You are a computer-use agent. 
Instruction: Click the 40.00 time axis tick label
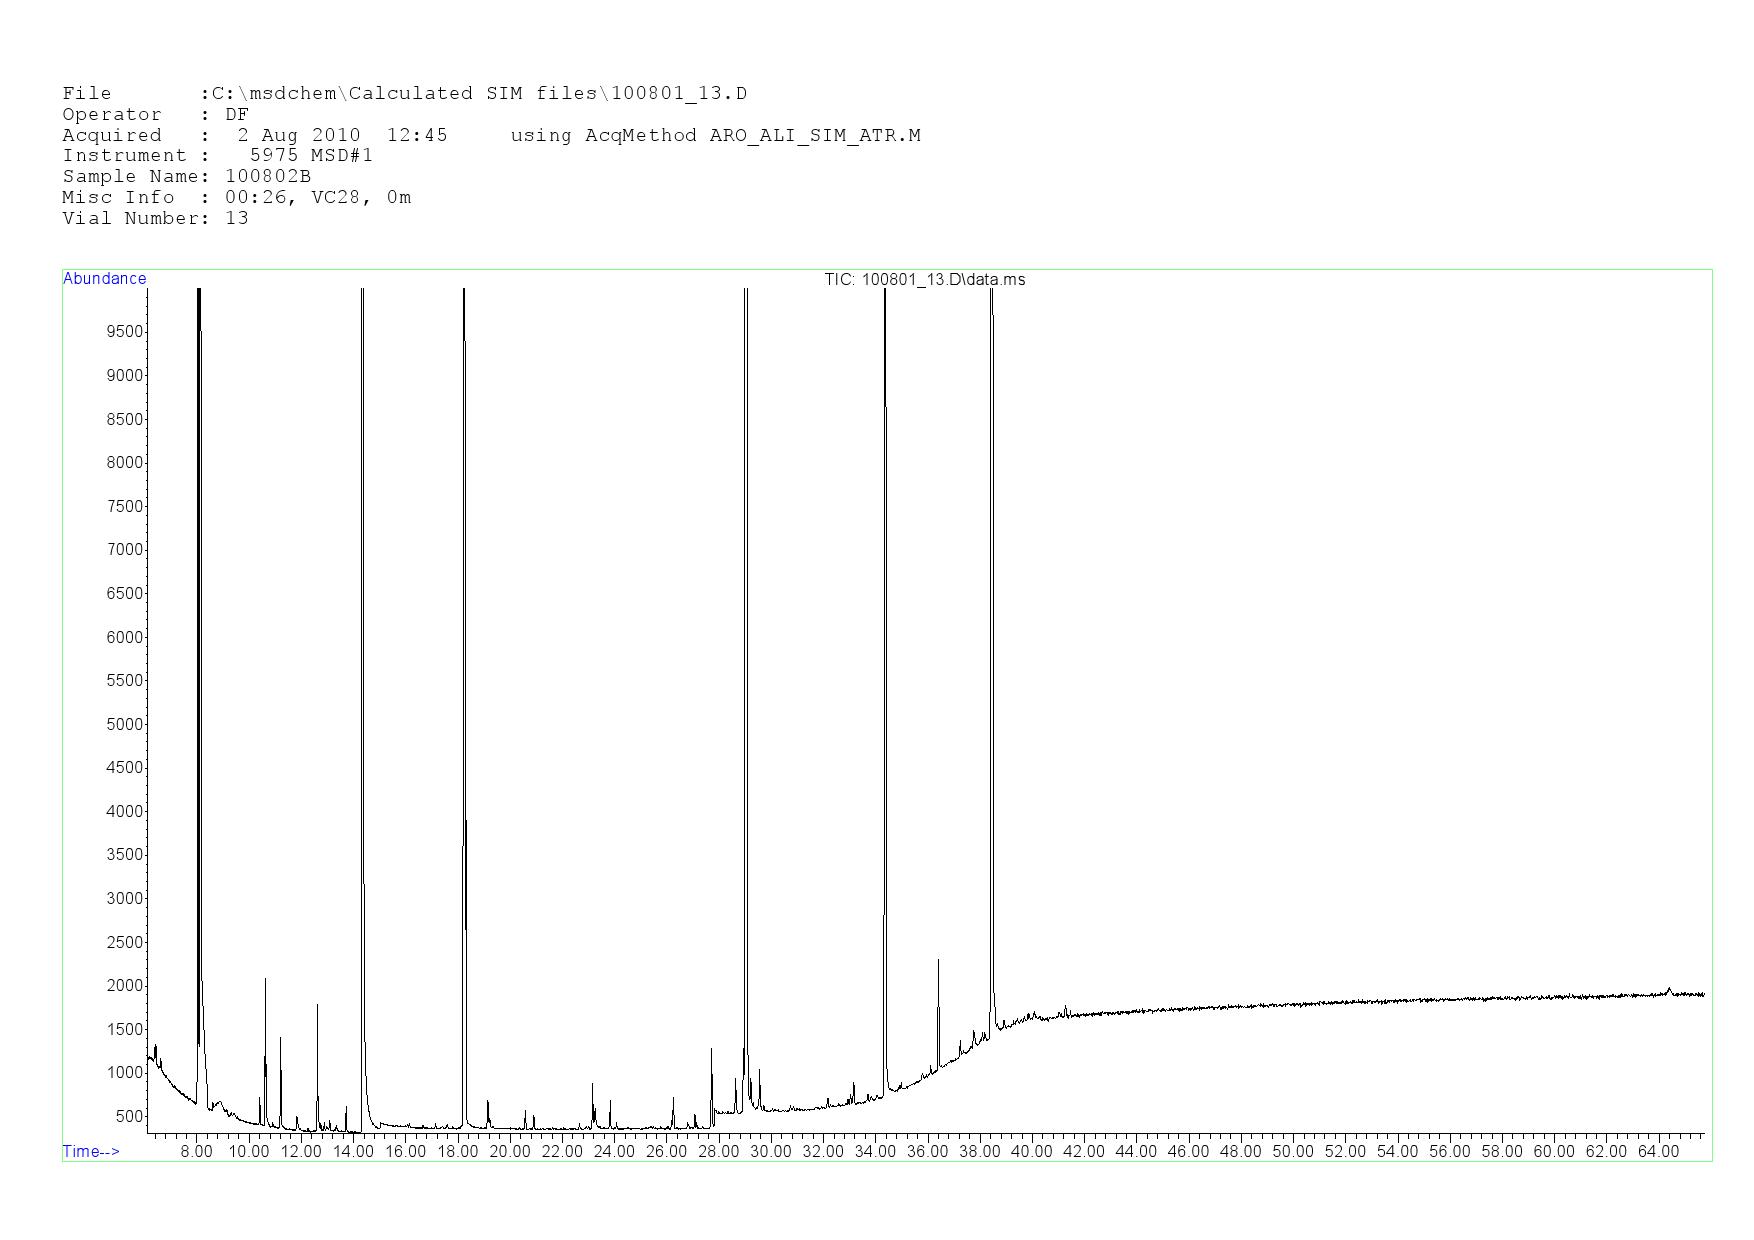click(x=1031, y=1151)
